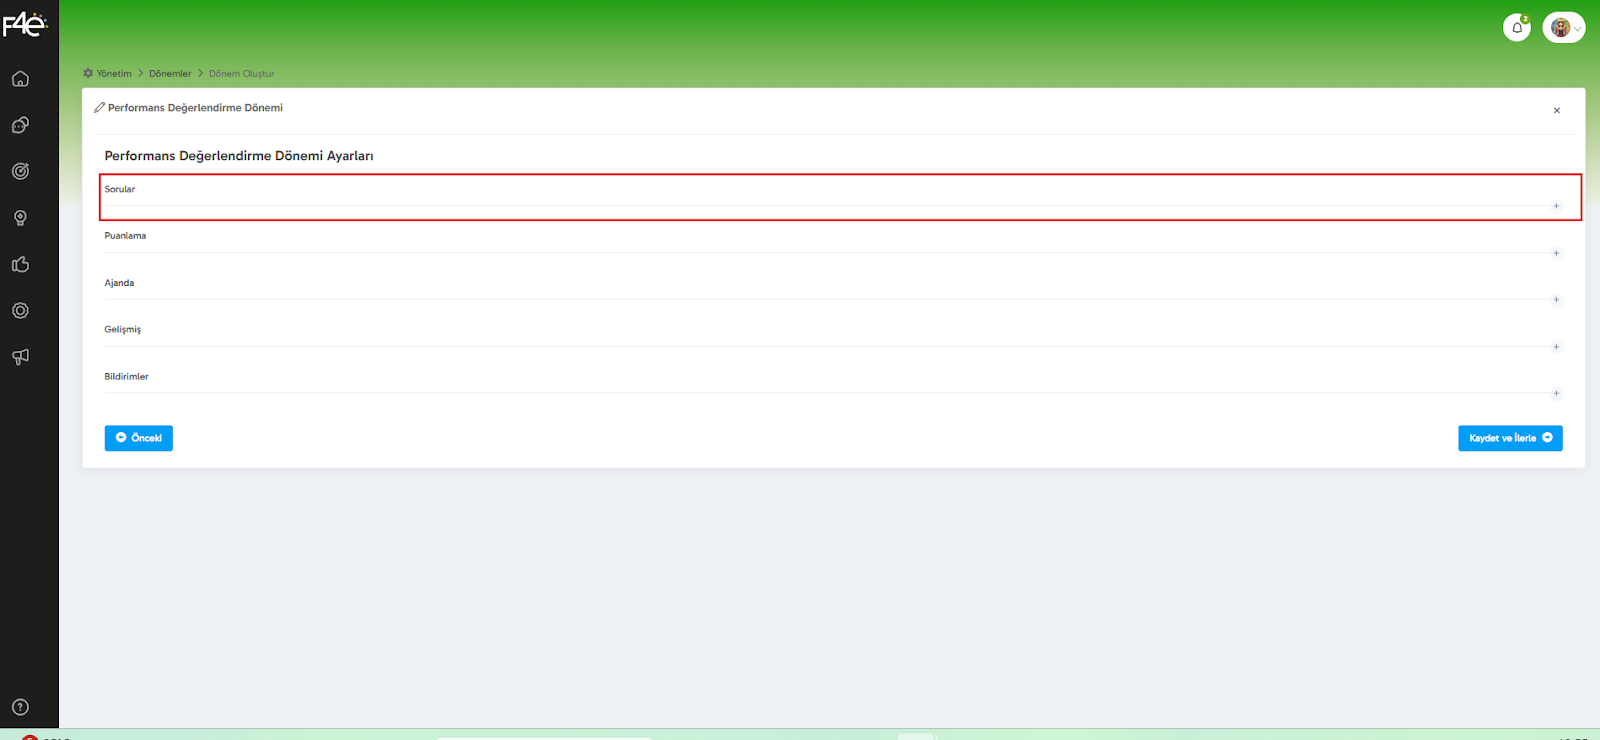Image resolution: width=1600 pixels, height=740 pixels.
Task: Expand the Bildirimler section plus icon
Action: [x=1556, y=393]
